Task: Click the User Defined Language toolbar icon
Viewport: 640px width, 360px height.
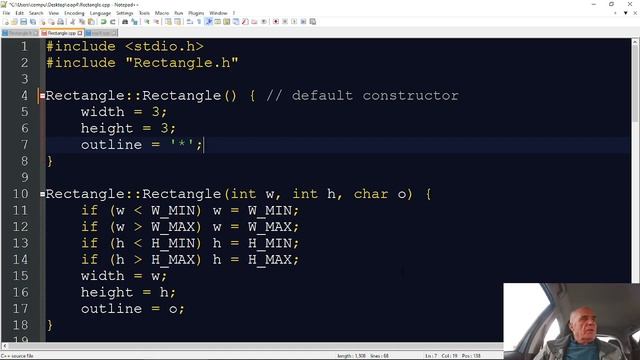Action: click(218, 22)
